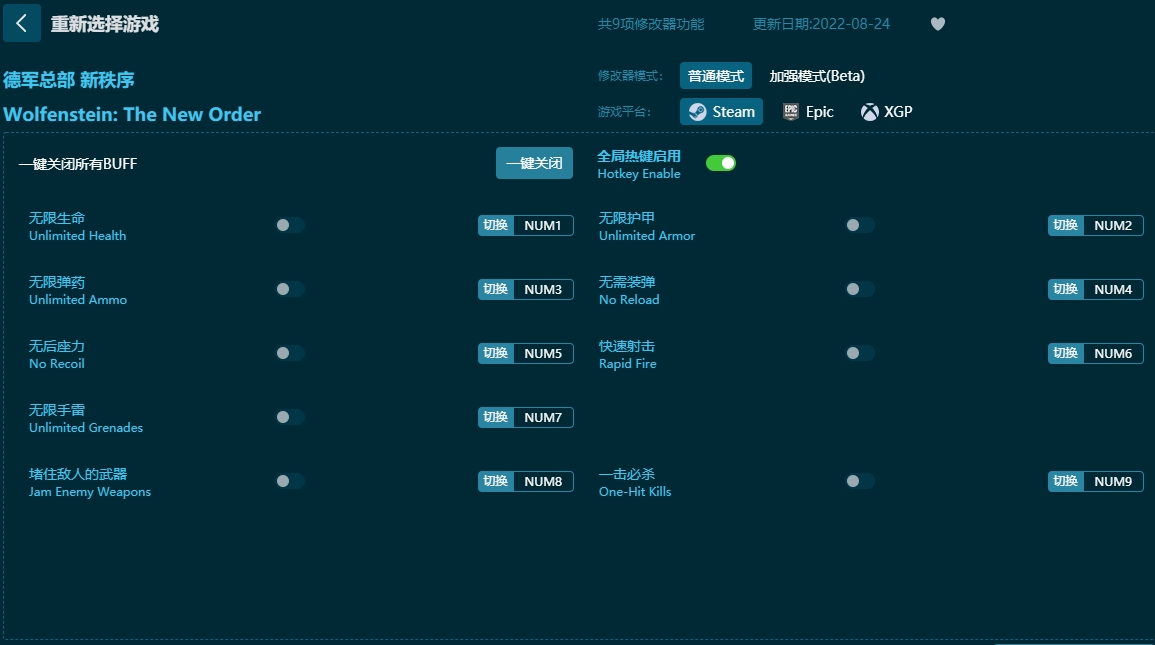1155x645 pixels.
Task: Click 切换 button for NUM5
Action: [496, 353]
